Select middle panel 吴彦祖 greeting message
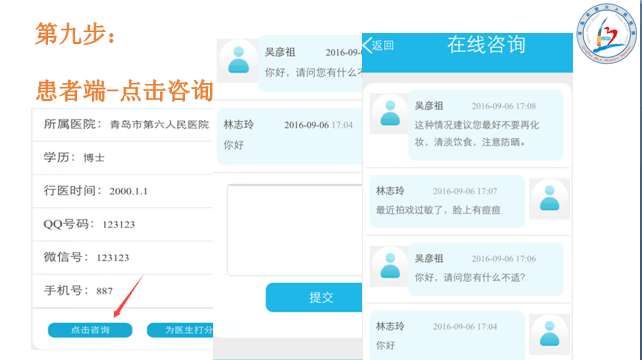The width and height of the screenshot is (642, 360). (x=310, y=63)
